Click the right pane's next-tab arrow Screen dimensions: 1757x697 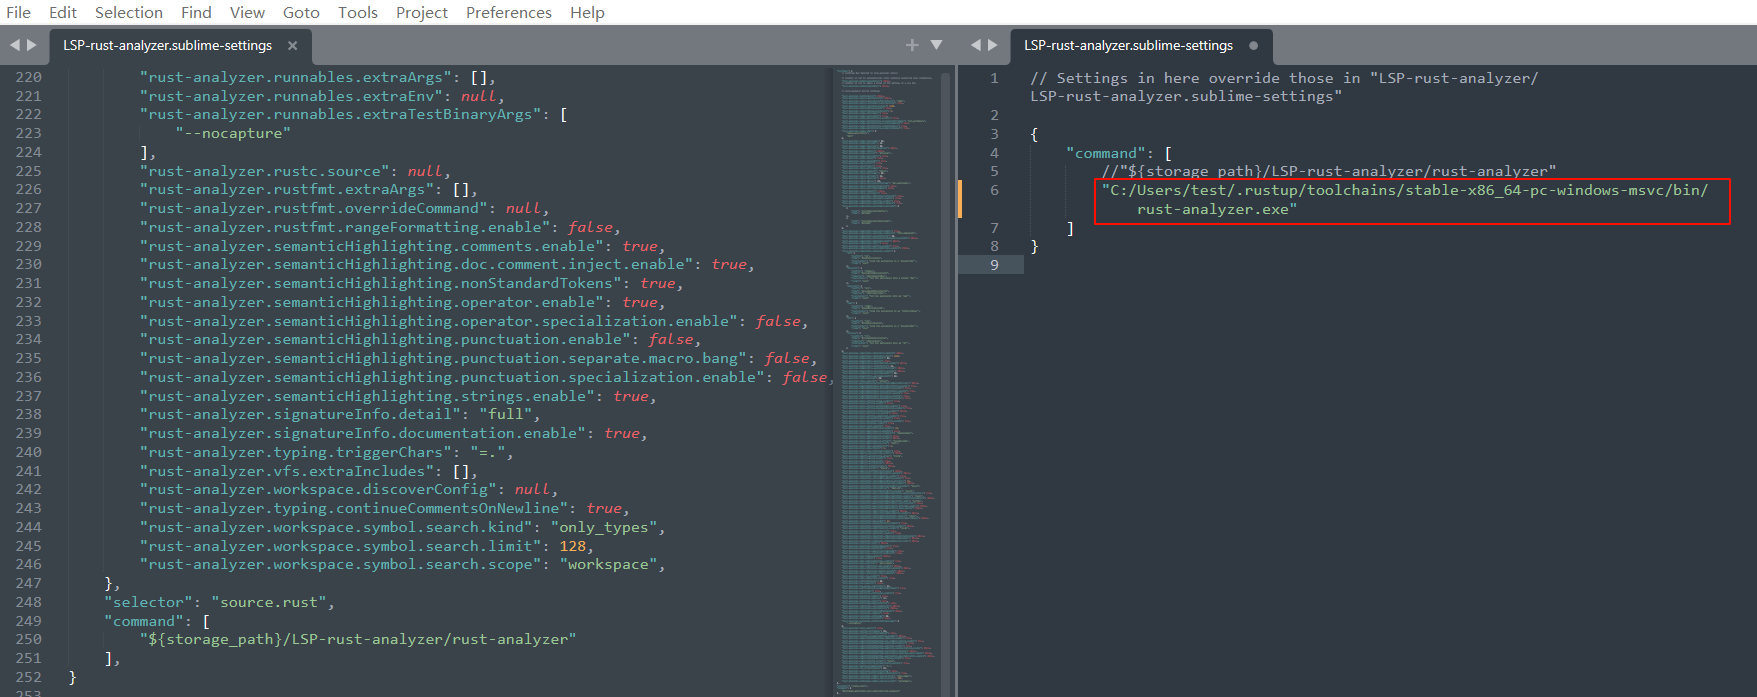993,45
